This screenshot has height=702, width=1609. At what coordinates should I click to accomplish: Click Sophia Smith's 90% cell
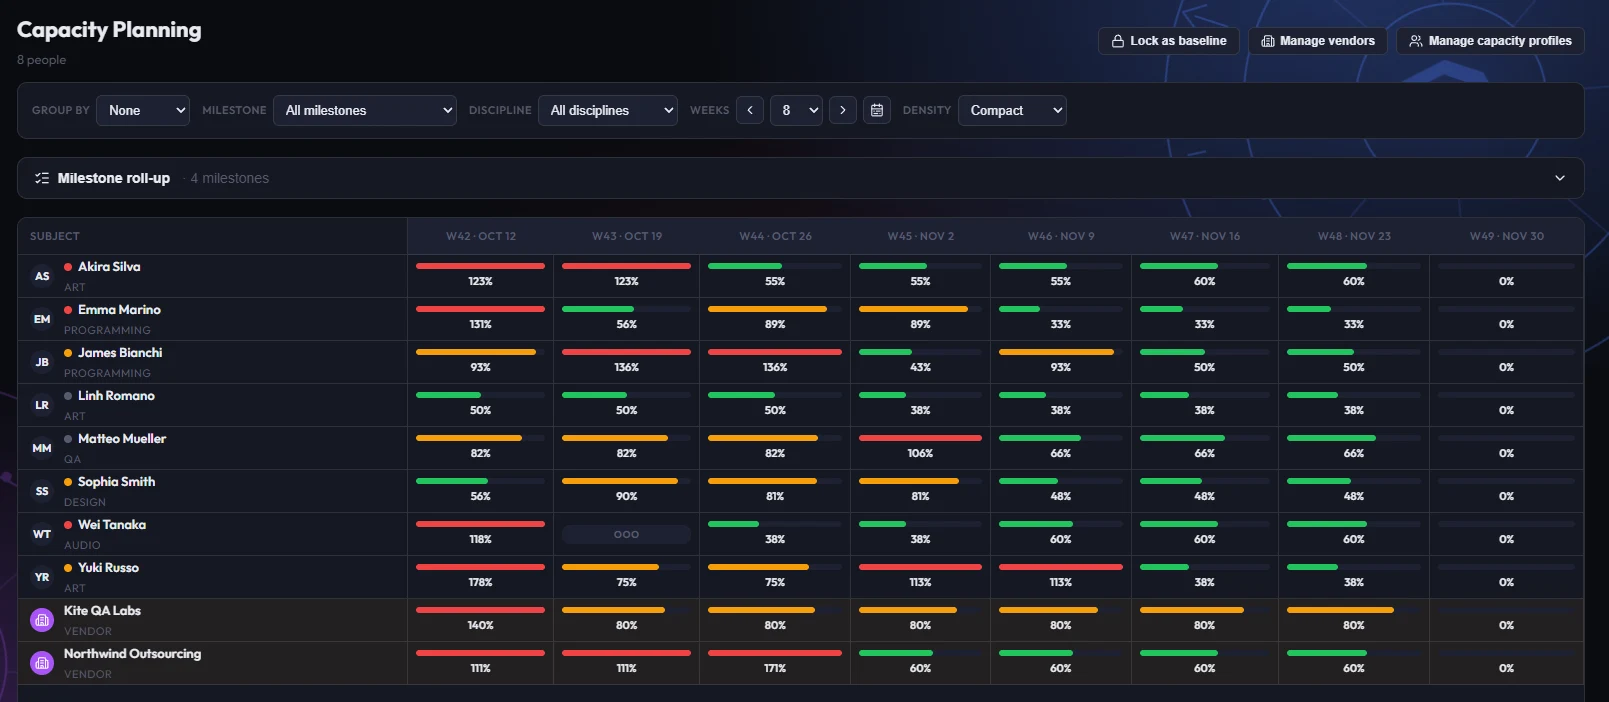click(x=626, y=491)
